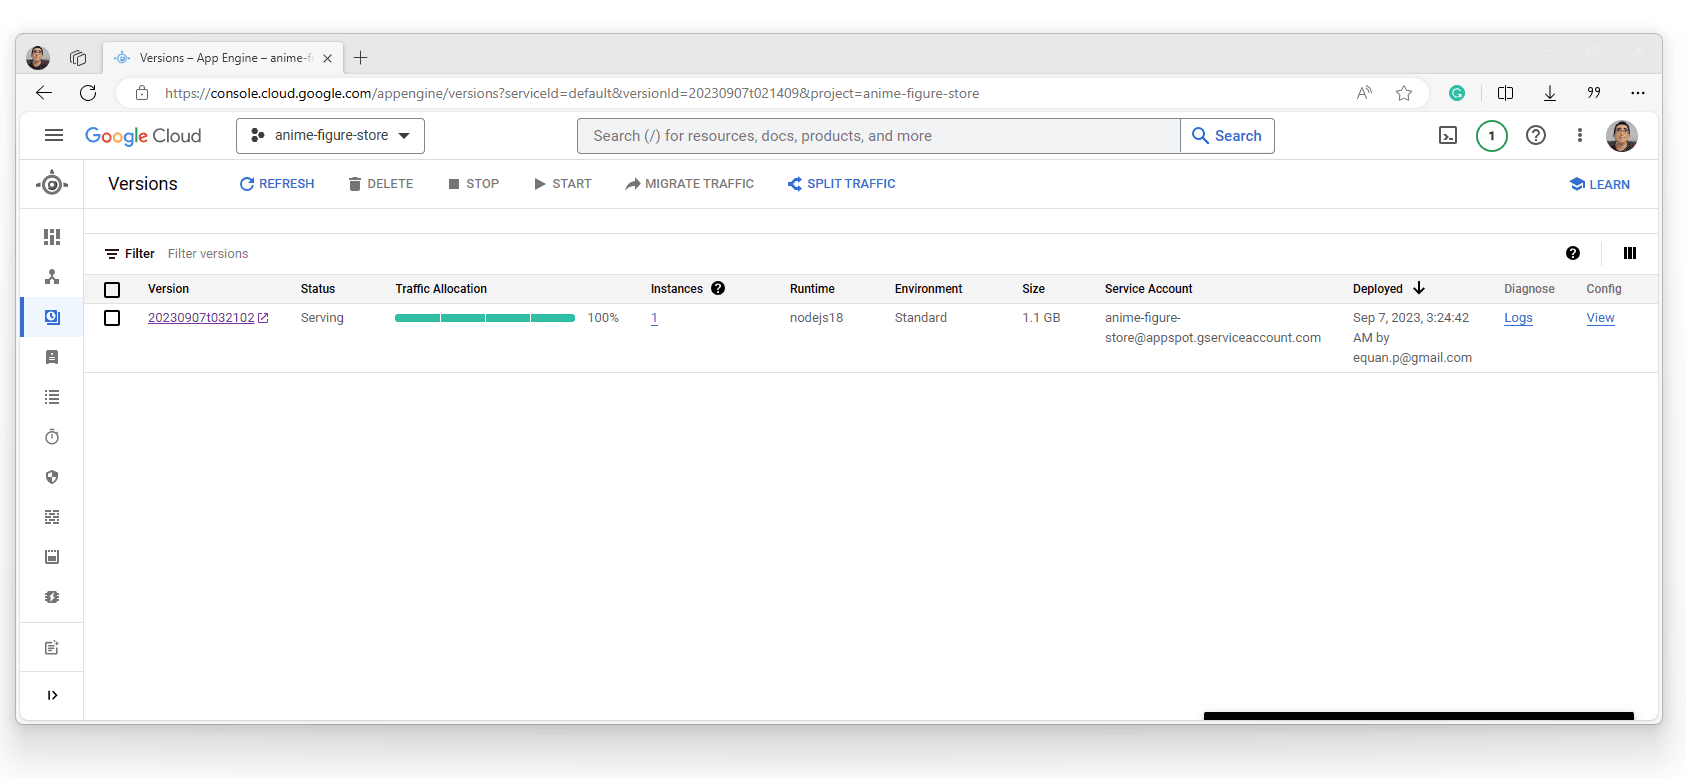Viewport: 1686px width, 778px height.
Task: Open the Logs link for version
Action: pos(1518,318)
